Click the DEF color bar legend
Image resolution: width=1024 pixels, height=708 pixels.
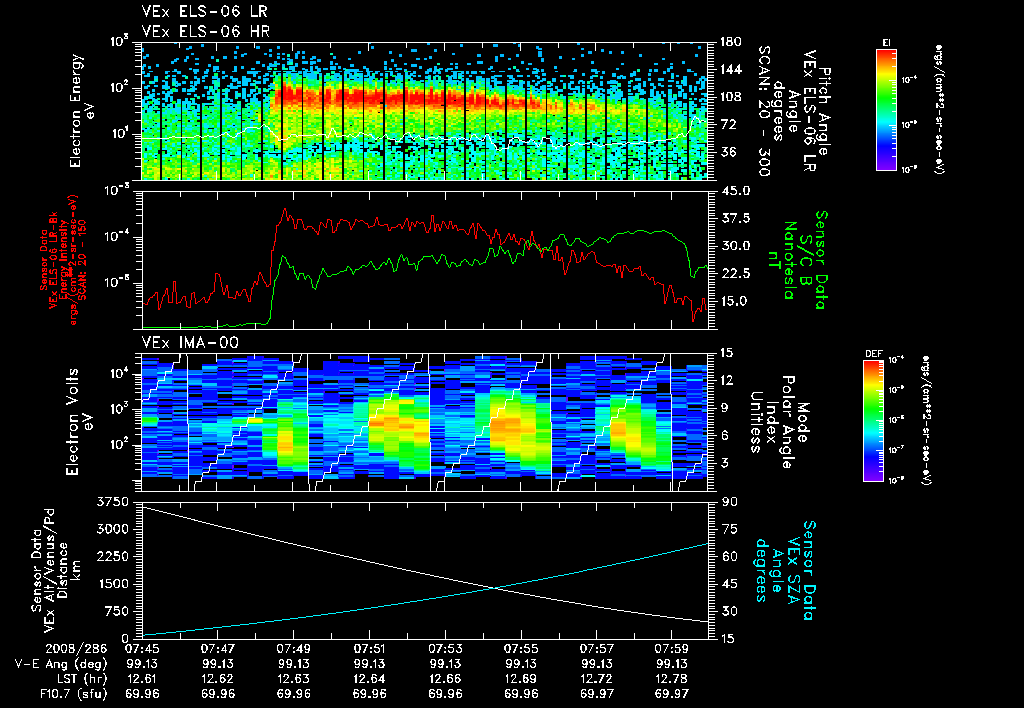[x=874, y=421]
